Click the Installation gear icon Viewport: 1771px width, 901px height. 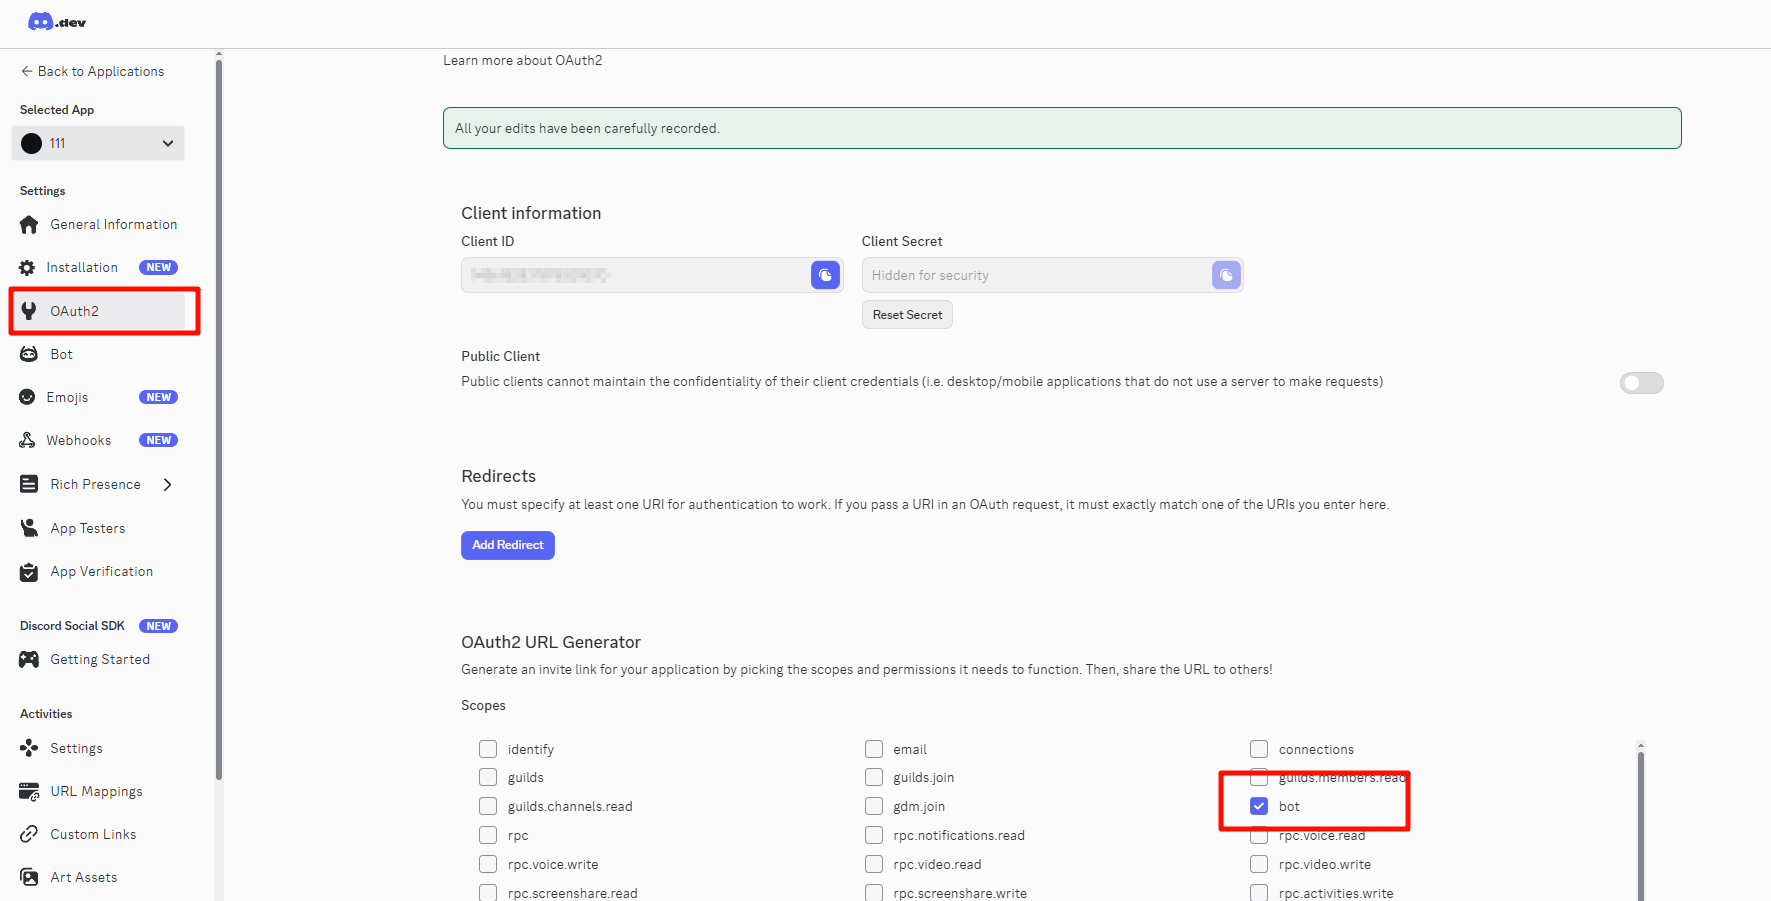[x=27, y=268]
